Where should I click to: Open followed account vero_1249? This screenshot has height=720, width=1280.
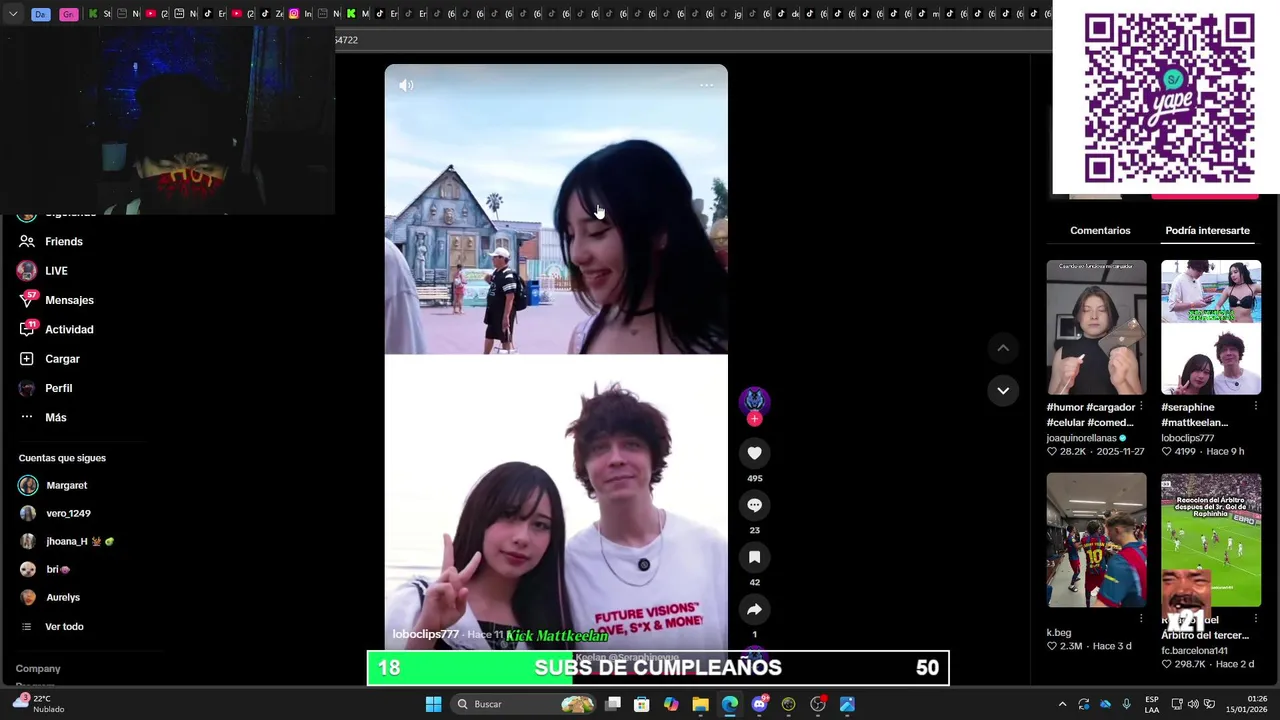(x=68, y=513)
